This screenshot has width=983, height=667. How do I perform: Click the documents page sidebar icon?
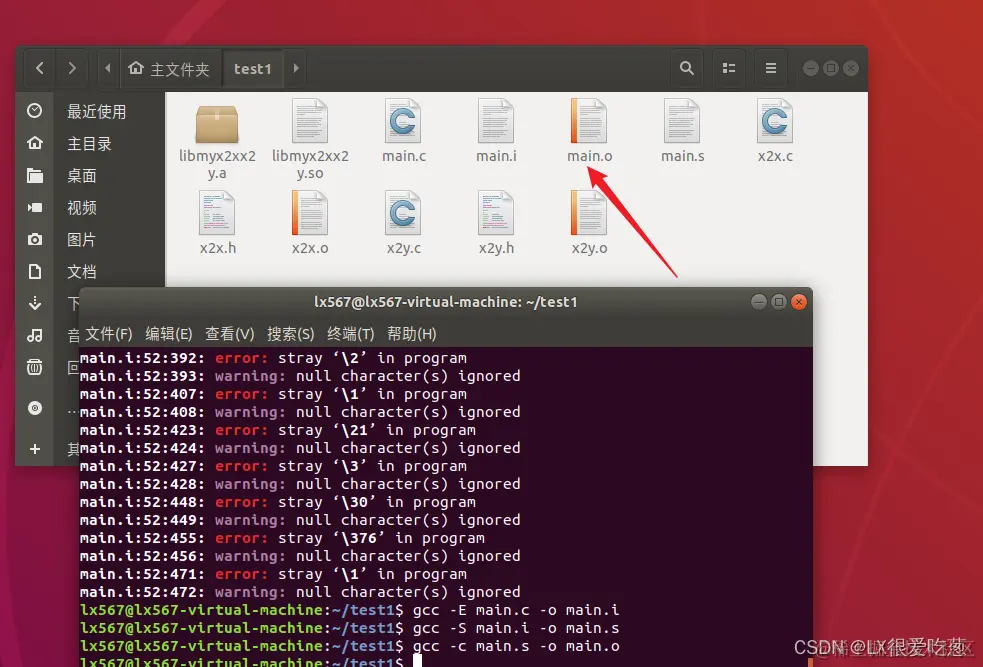click(x=34, y=271)
